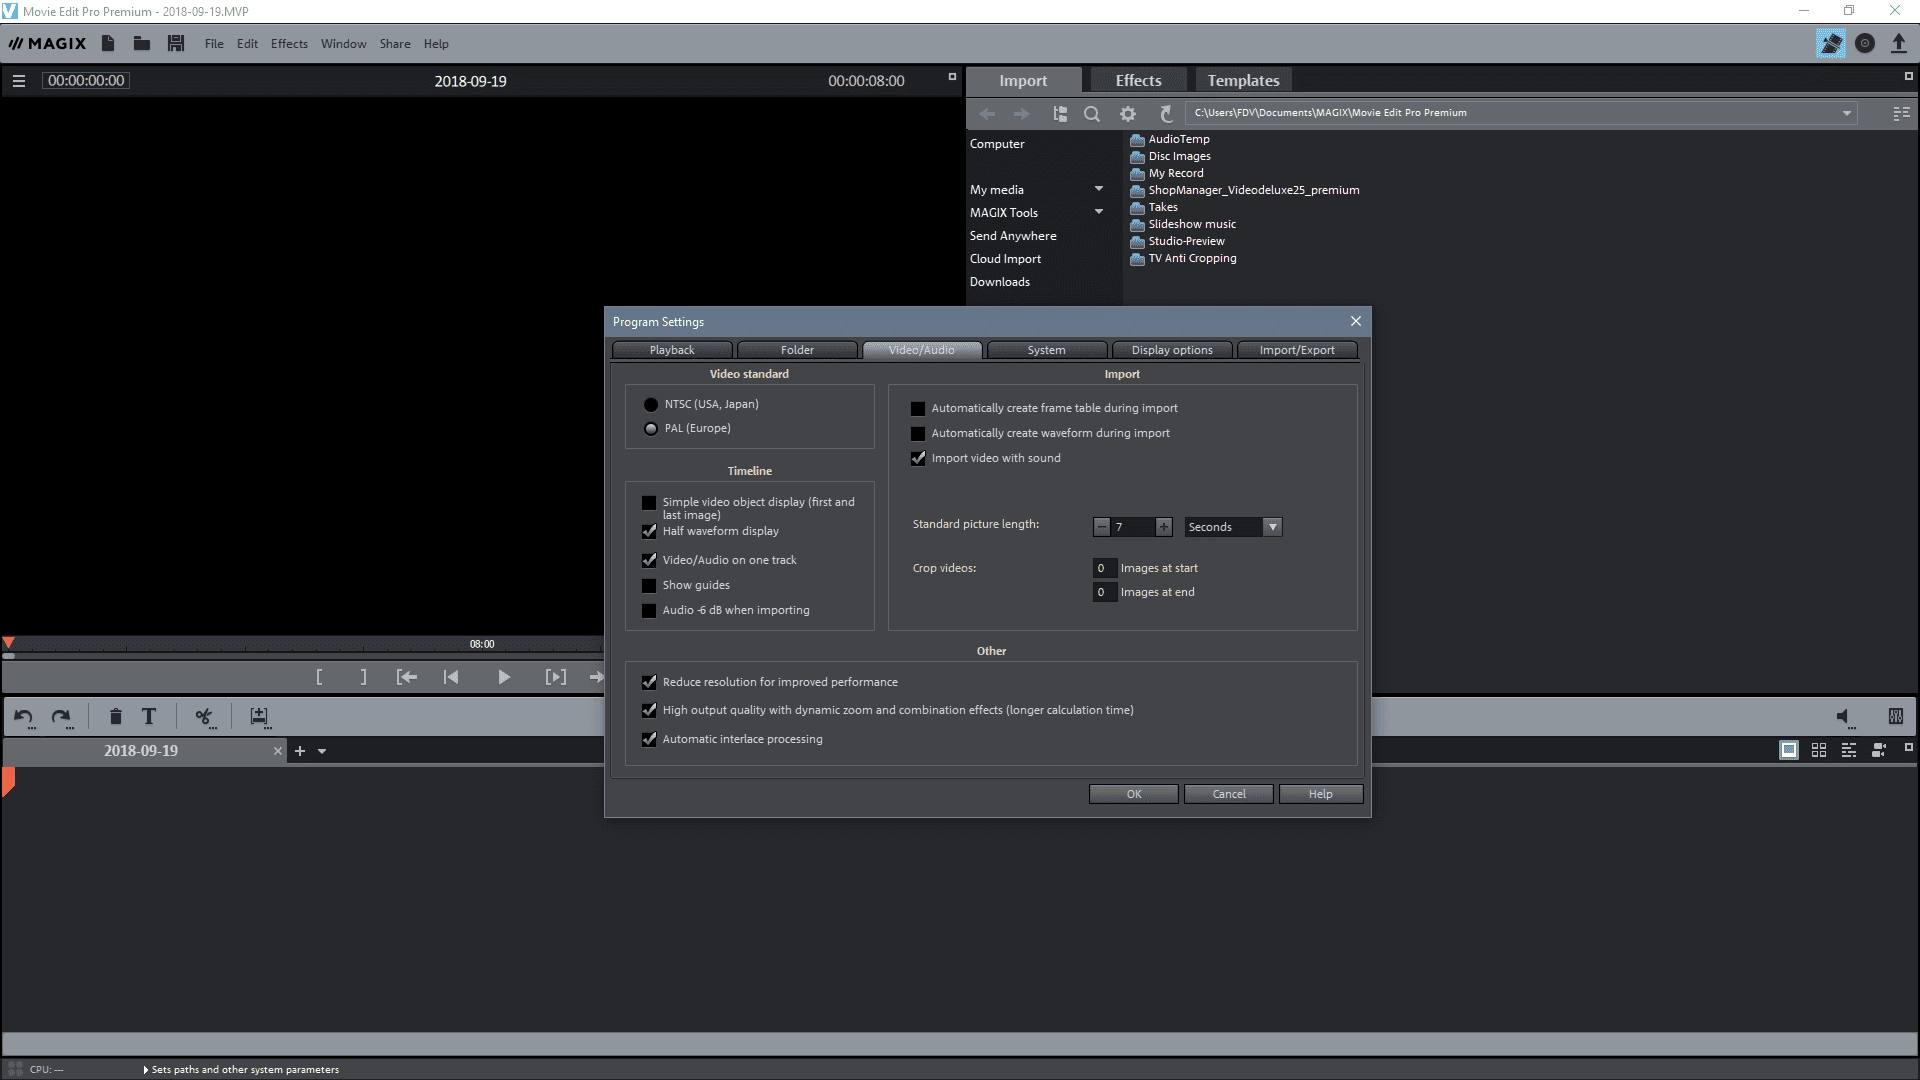1920x1080 pixels.
Task: Click the search magnifier icon in the Import panel
Action: point(1092,113)
